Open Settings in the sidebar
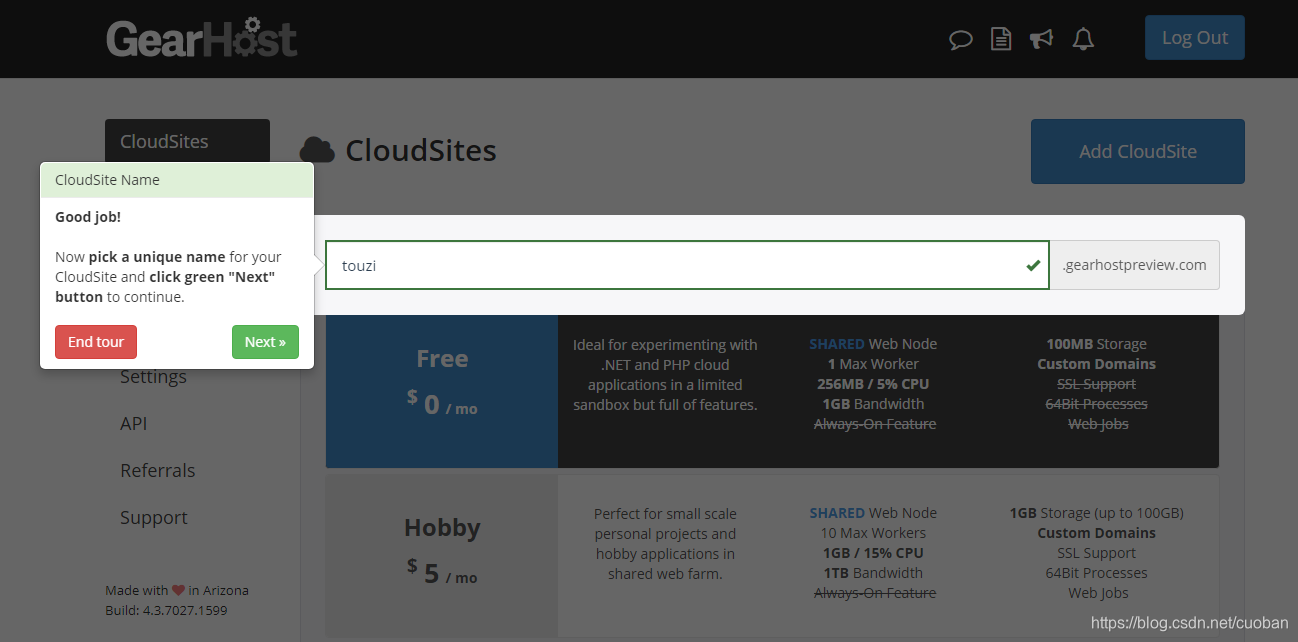The width and height of the screenshot is (1298, 642). (153, 377)
